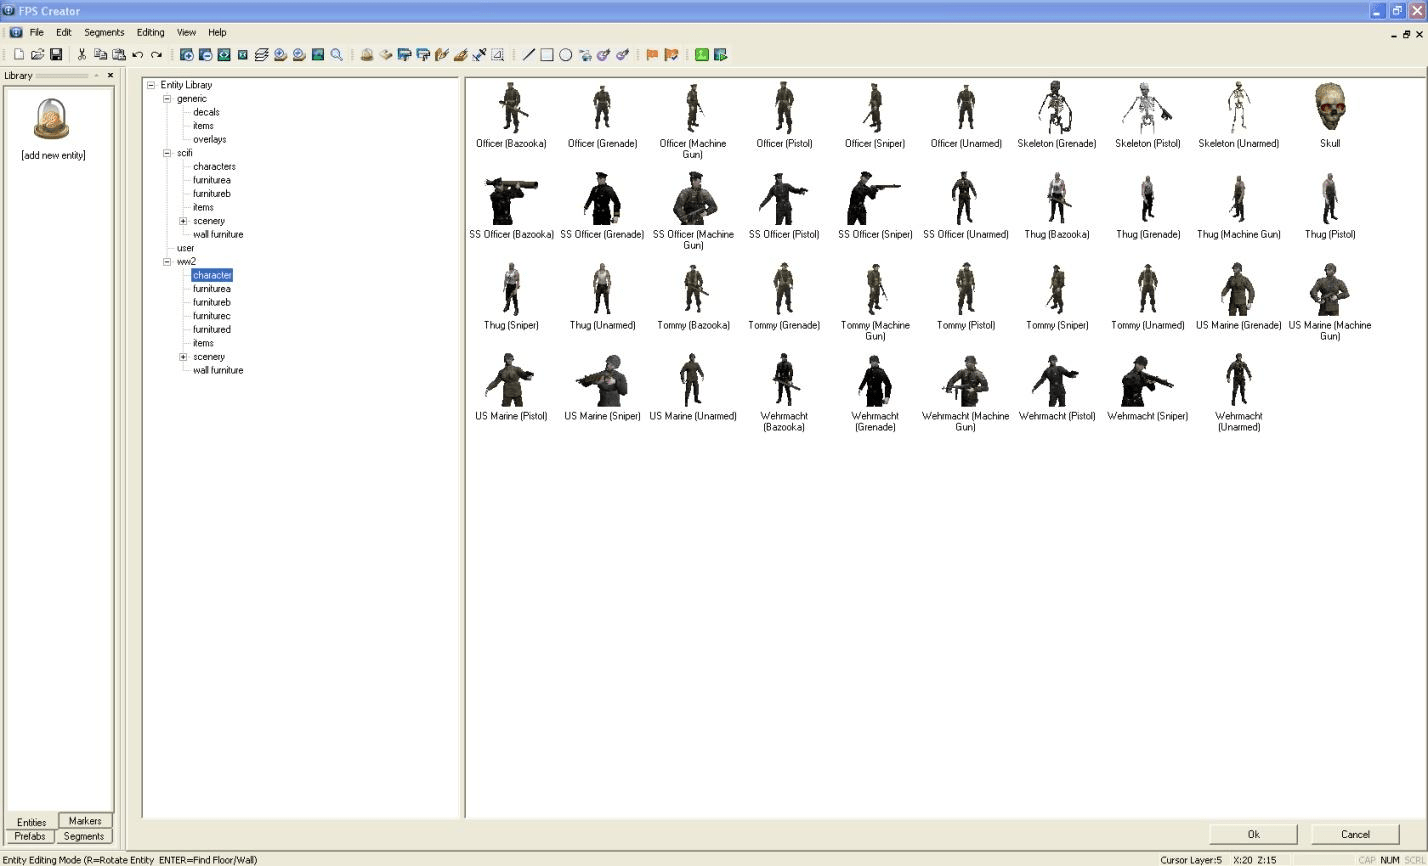Image resolution: width=1428 pixels, height=866 pixels.
Task: Open the Edit menu
Action: pos(63,32)
